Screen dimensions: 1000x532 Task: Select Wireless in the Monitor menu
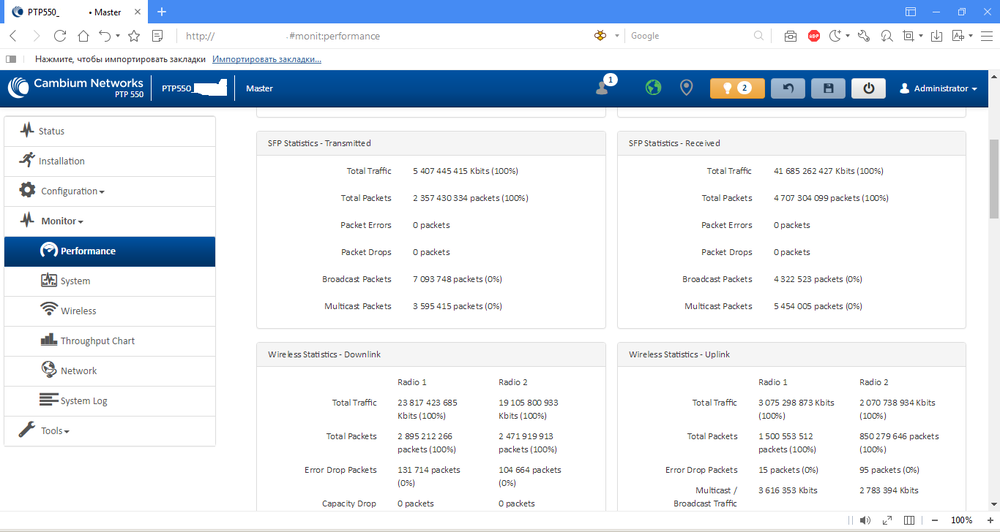[78, 311]
